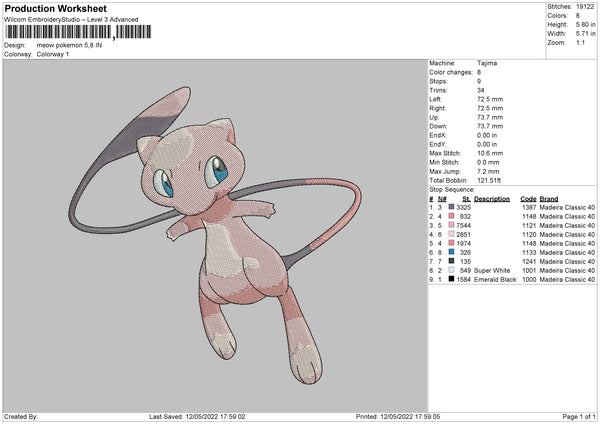The width and height of the screenshot is (600, 424).
Task: Click the Machine value 'Tajima'
Action: (487, 63)
